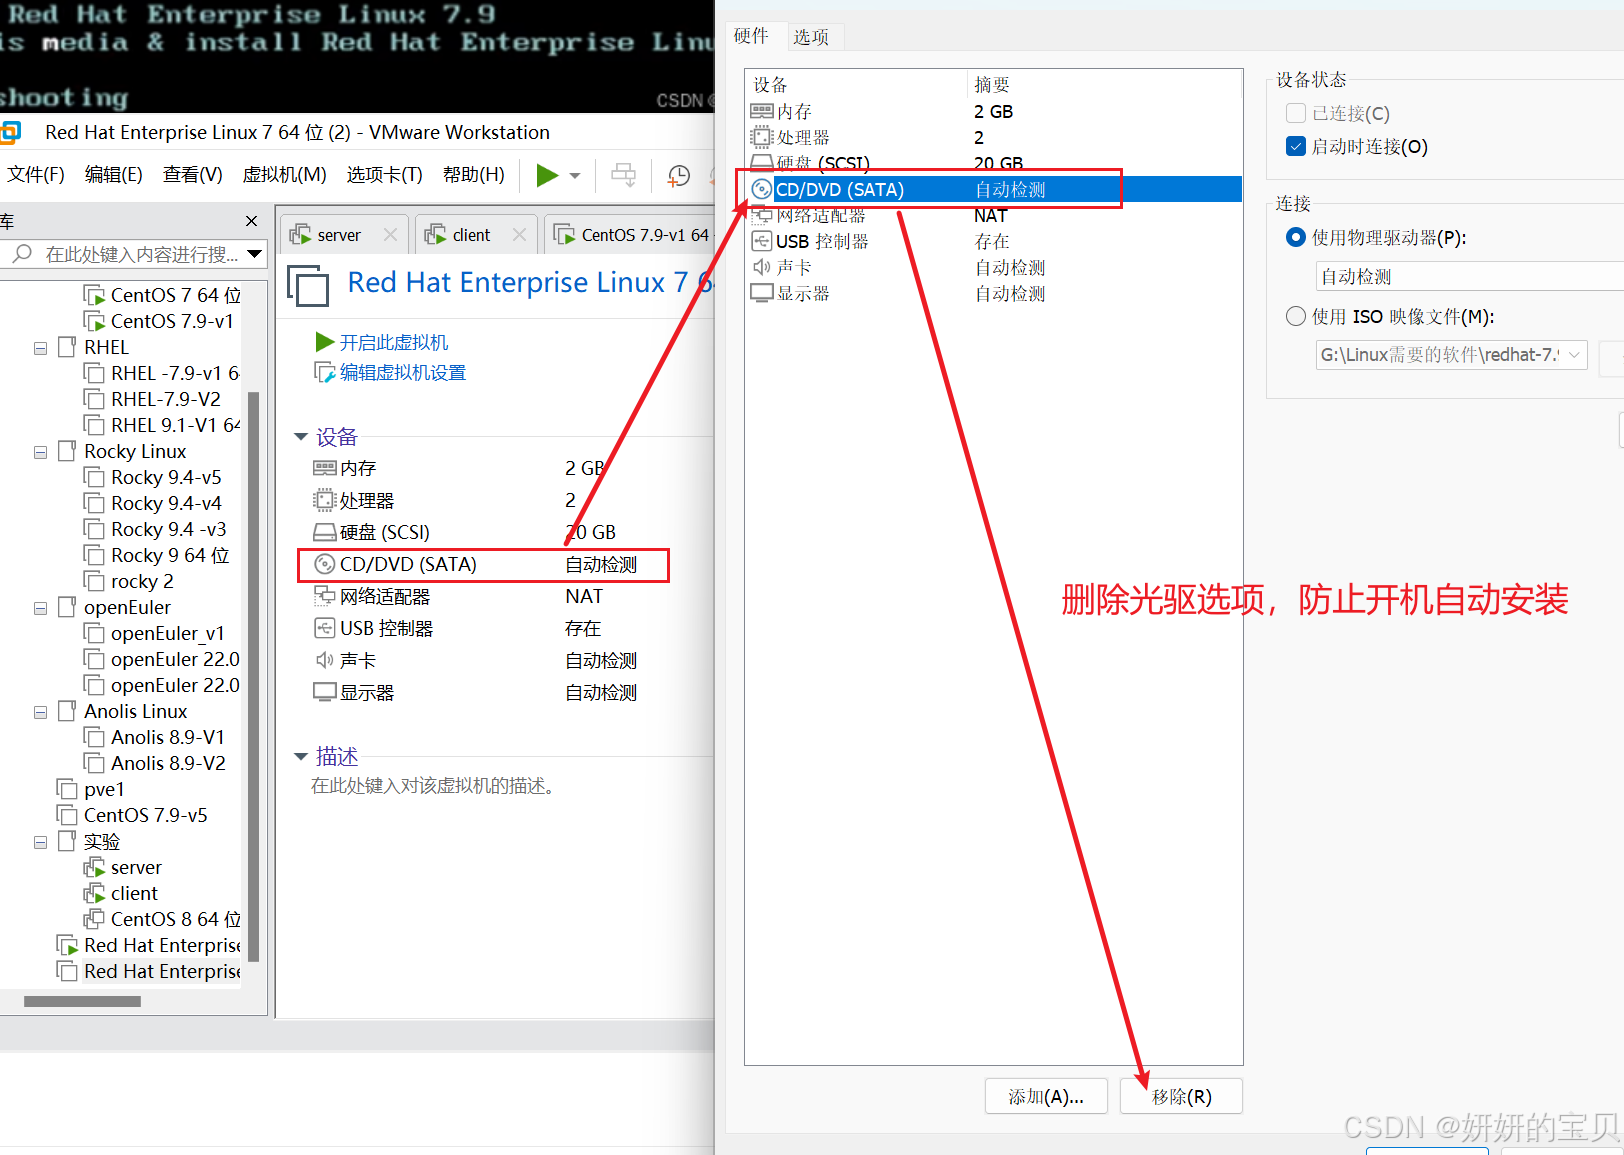
Task: Click CD/DVD (SATA) disc icon in VM summary
Action: [324, 564]
